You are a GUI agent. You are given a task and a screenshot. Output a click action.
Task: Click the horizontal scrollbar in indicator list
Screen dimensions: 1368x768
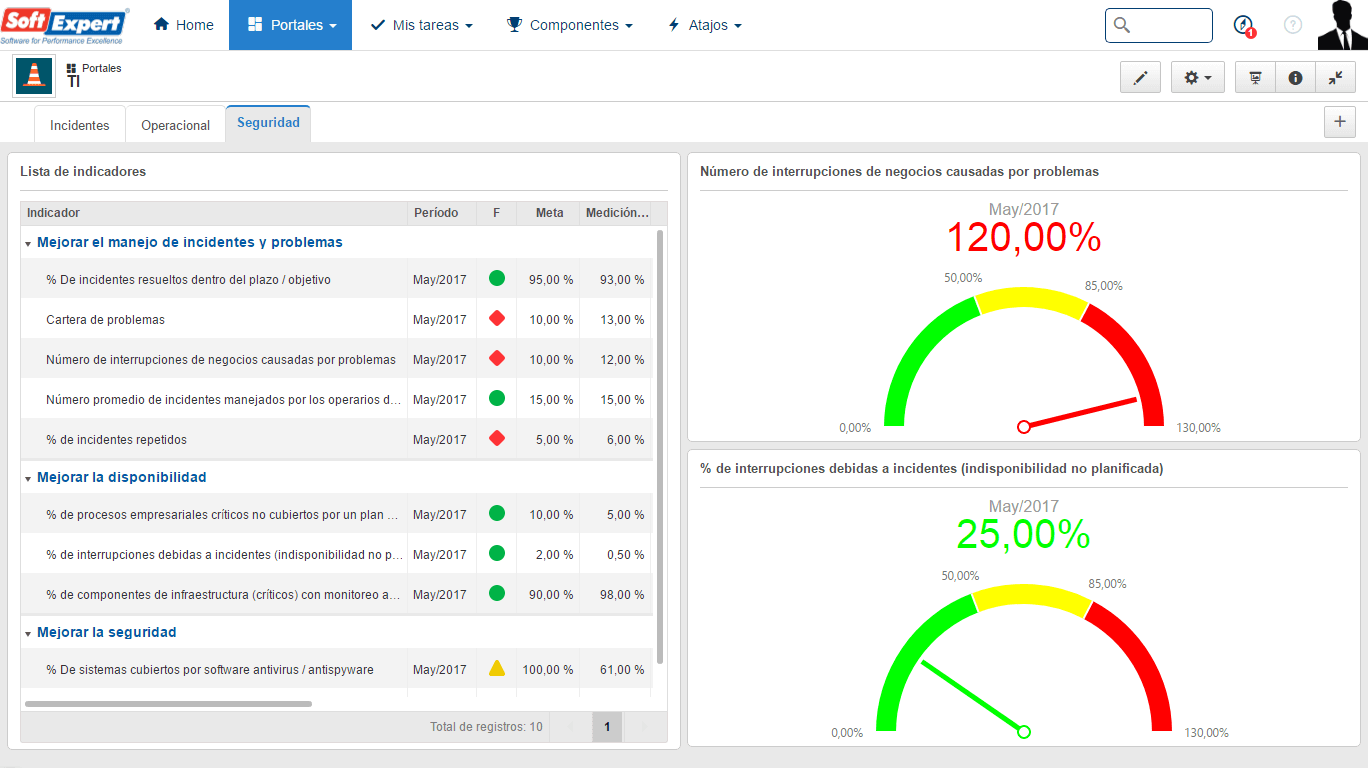coord(168,704)
